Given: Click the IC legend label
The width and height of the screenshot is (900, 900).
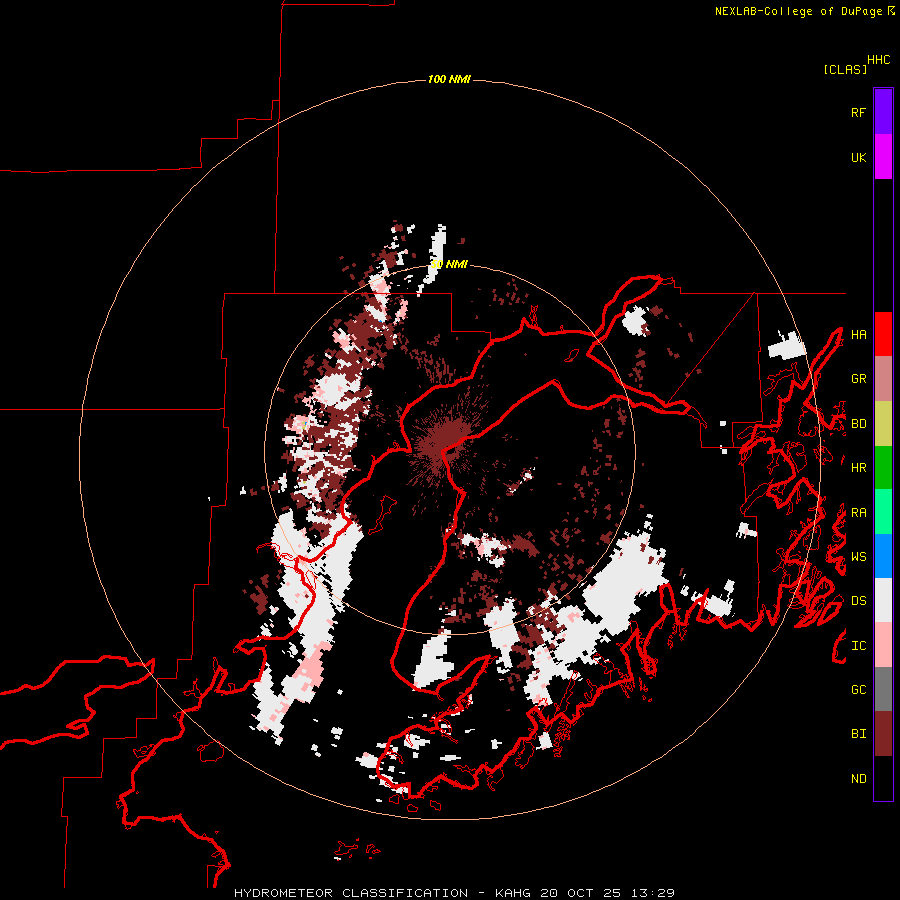Looking at the screenshot, I should point(858,646).
